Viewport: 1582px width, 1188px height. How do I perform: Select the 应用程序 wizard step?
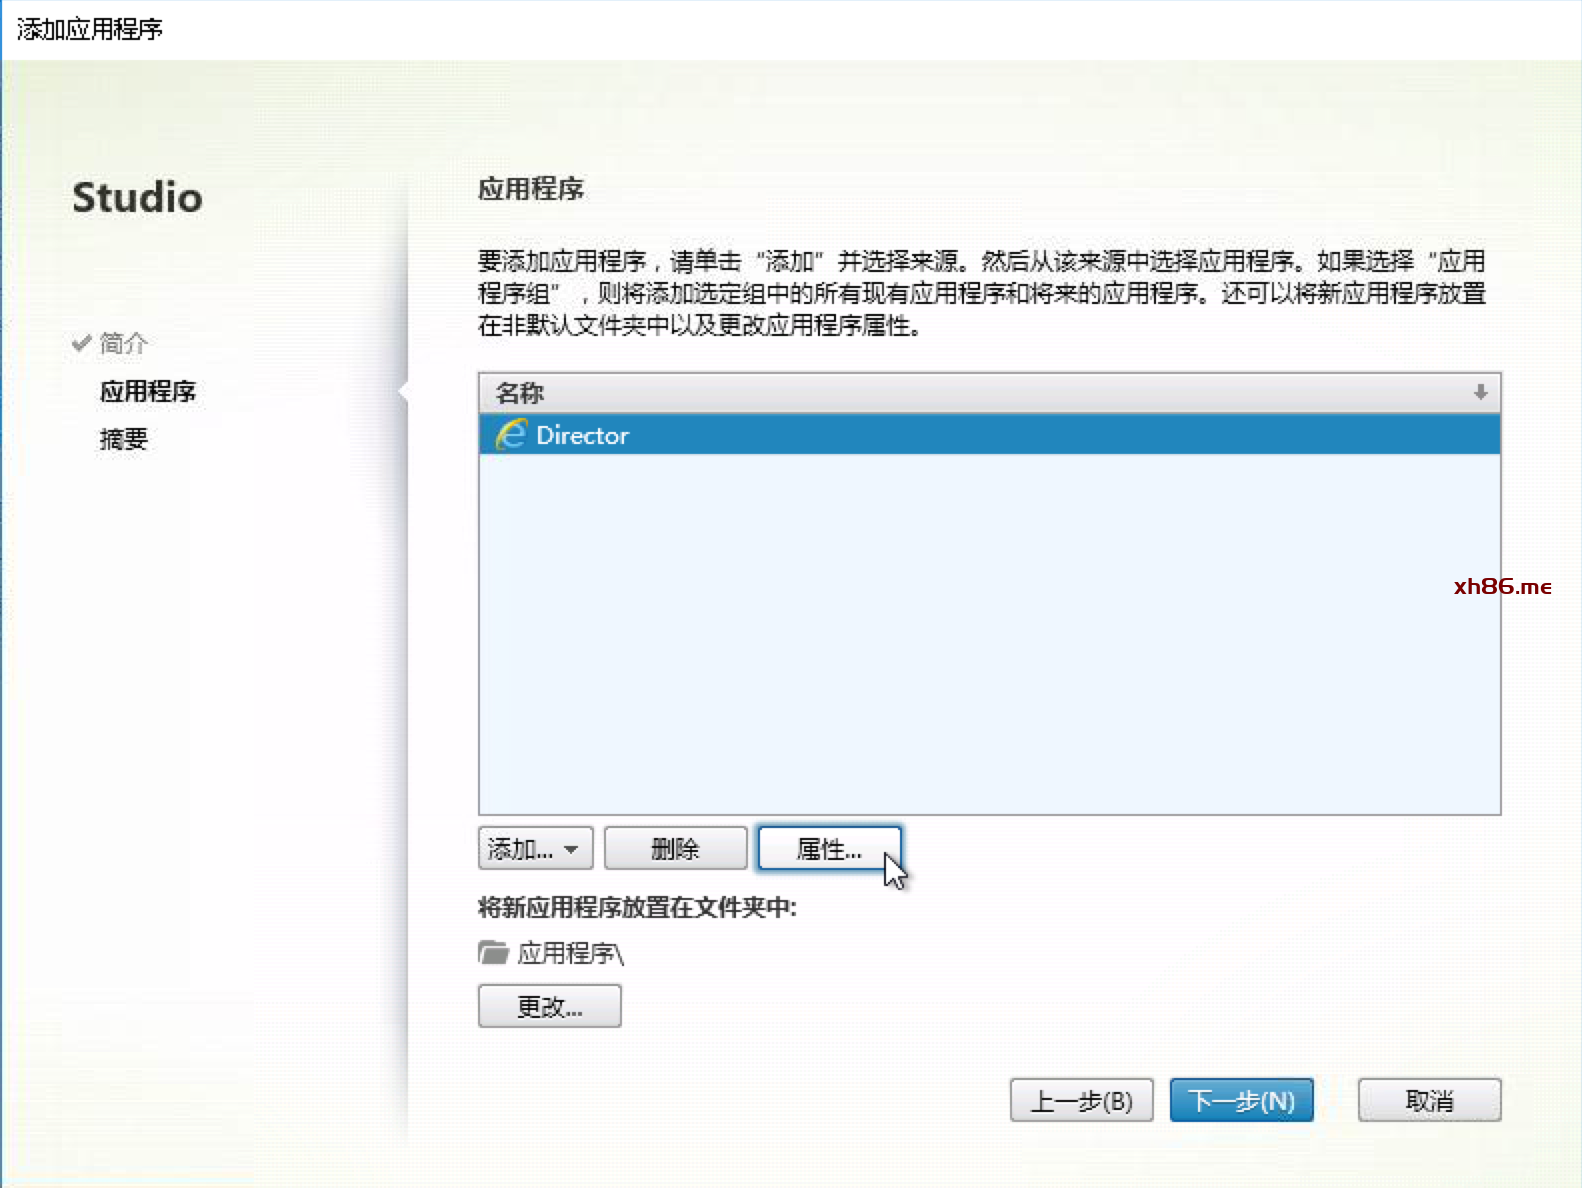[148, 391]
